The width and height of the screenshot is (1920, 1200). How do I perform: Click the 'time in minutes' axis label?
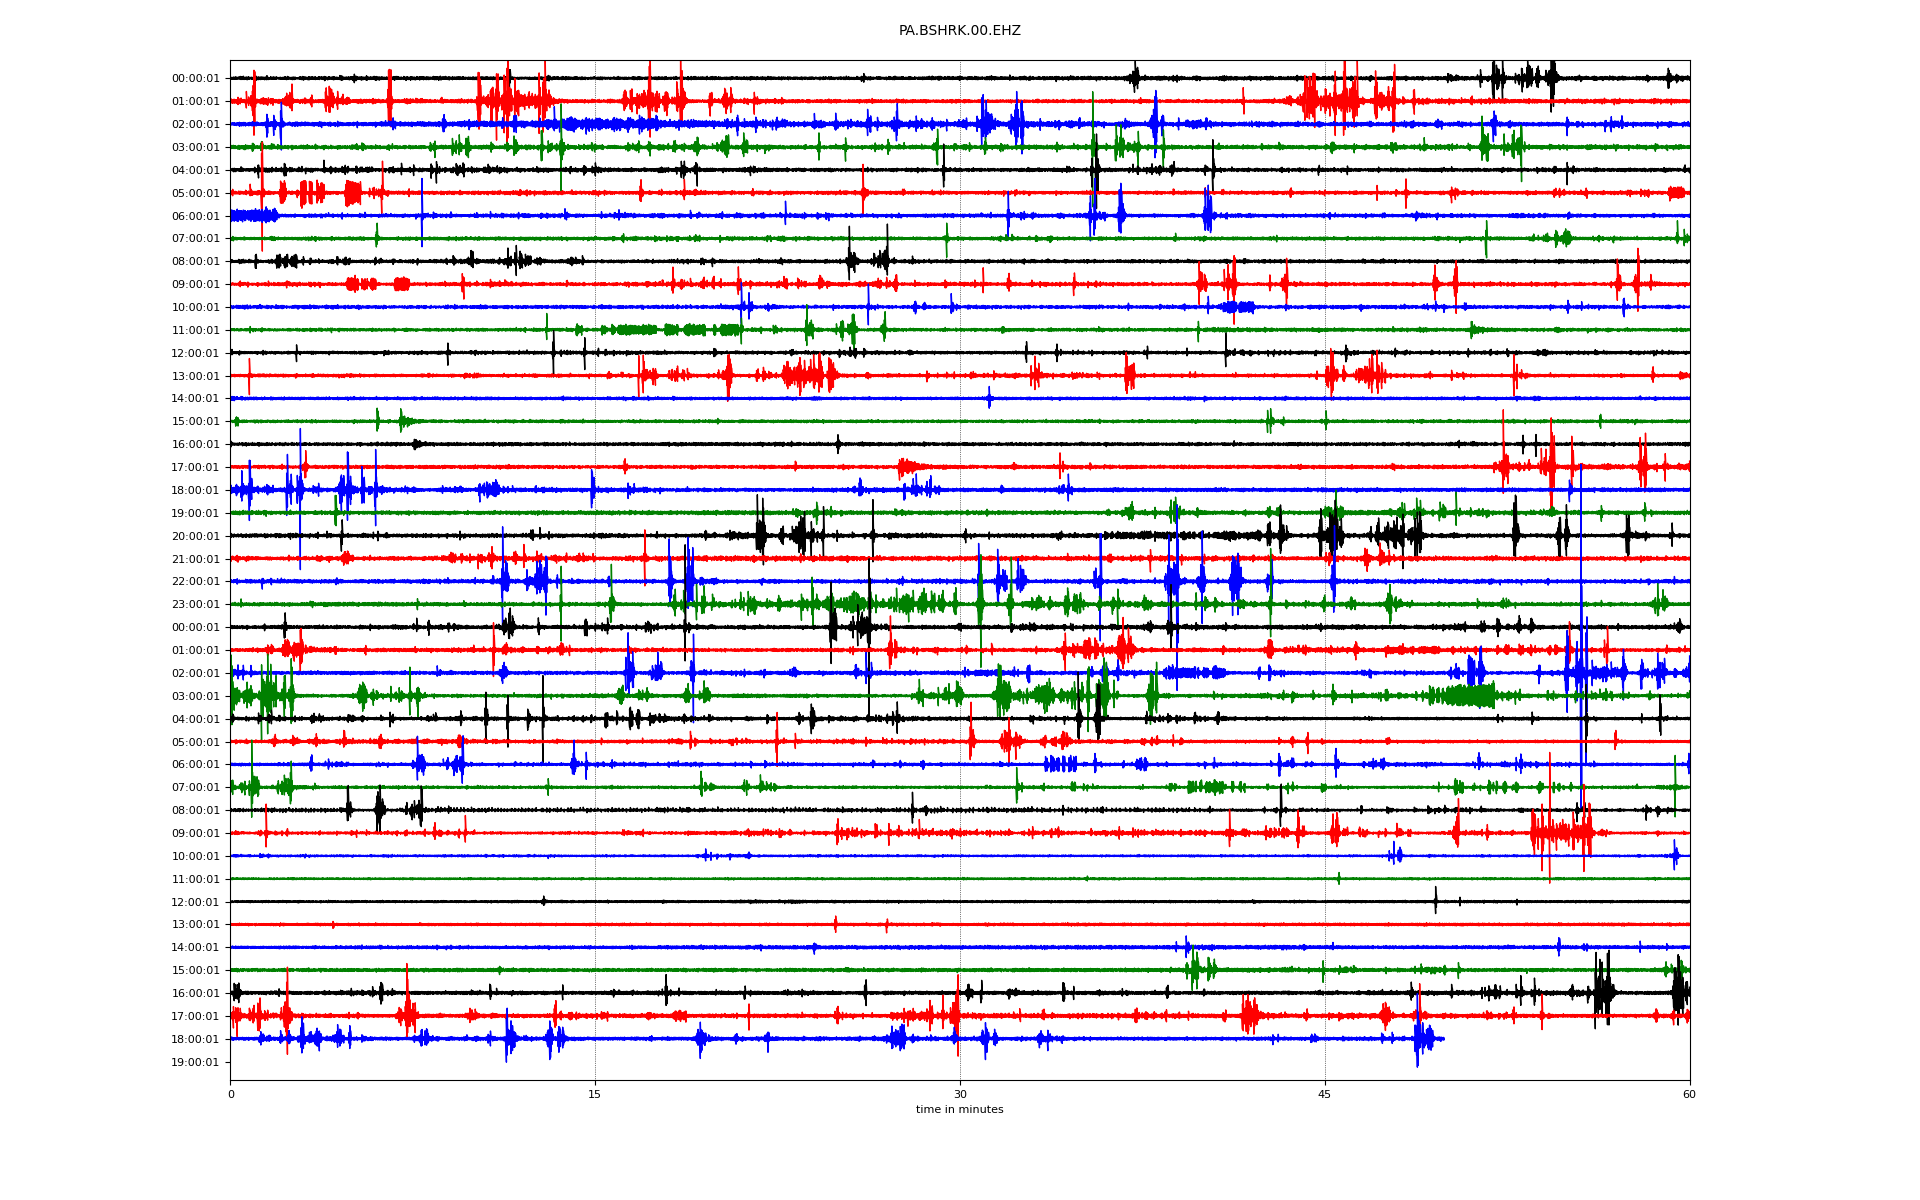[x=959, y=1109]
